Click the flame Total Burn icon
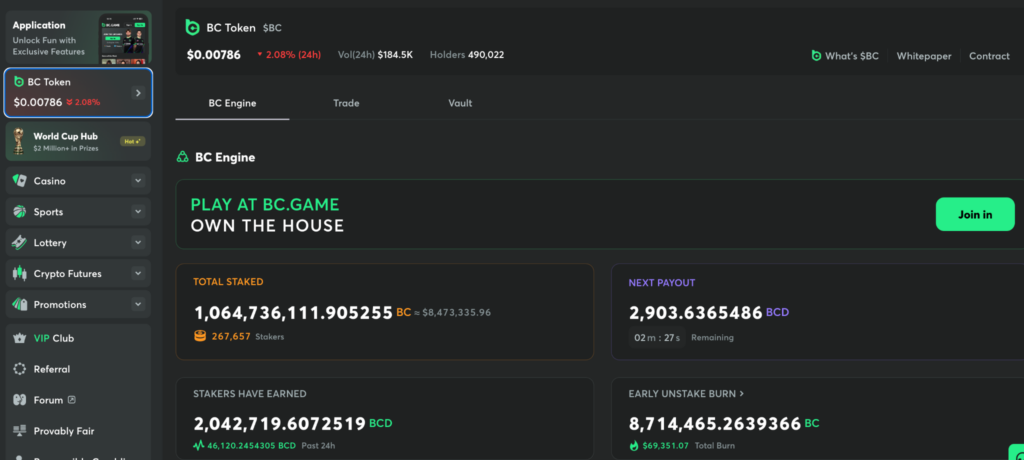The width and height of the screenshot is (1024, 460). 633,446
